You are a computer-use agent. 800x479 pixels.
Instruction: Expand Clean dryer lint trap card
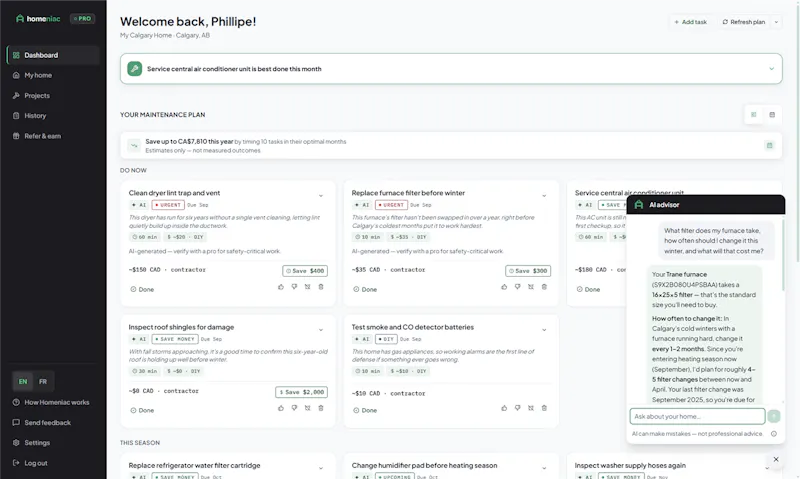321,196
